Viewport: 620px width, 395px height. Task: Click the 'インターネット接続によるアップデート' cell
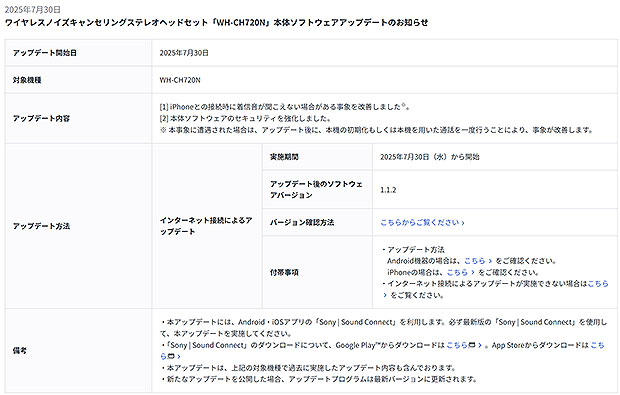click(206, 226)
